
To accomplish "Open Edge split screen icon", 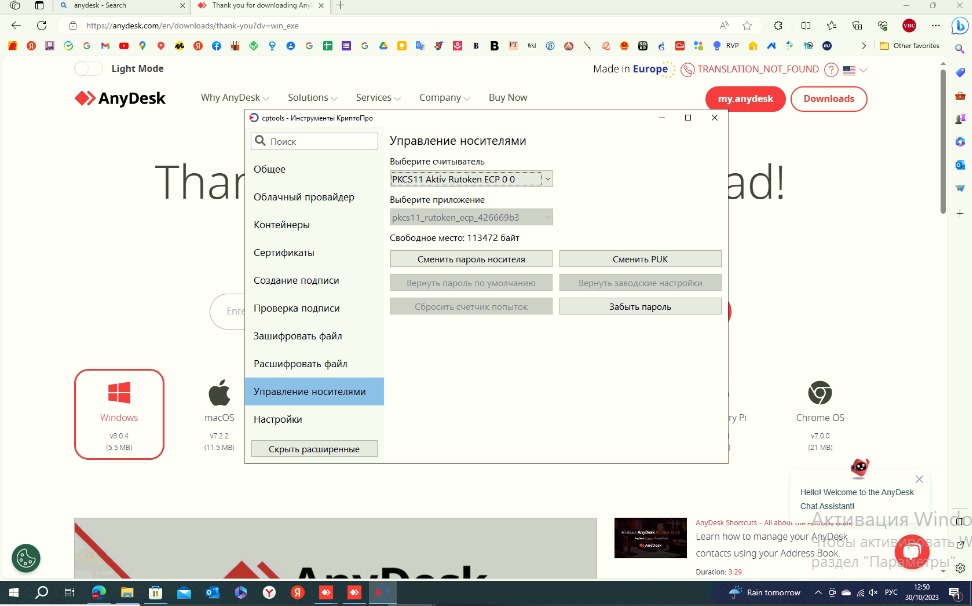I will pos(805,25).
